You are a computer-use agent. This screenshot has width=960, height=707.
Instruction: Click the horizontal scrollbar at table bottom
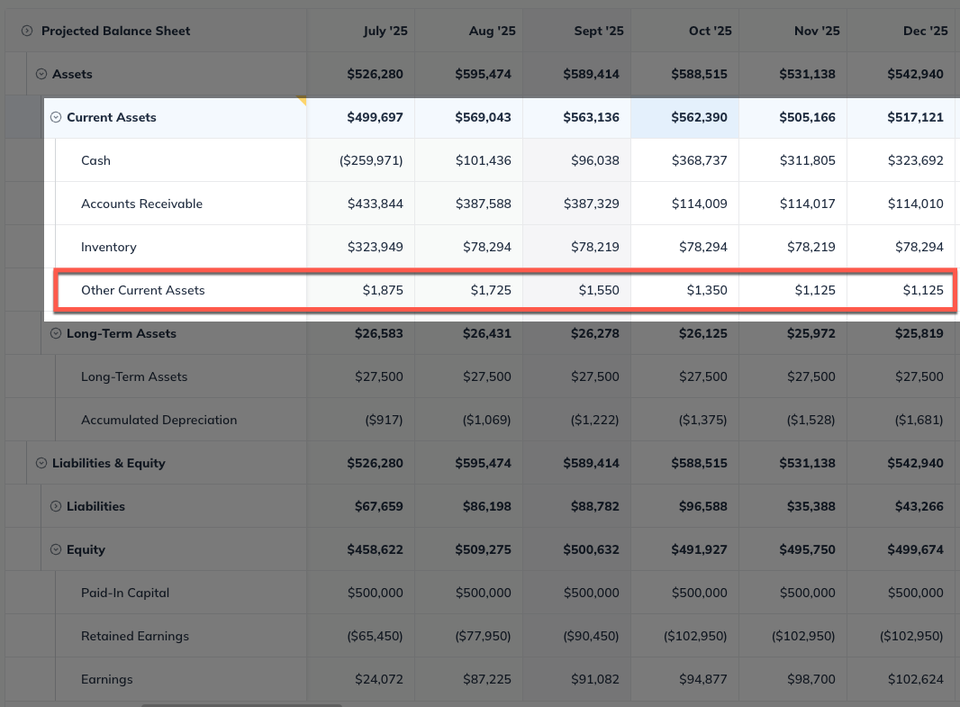pyautogui.click(x=242, y=705)
